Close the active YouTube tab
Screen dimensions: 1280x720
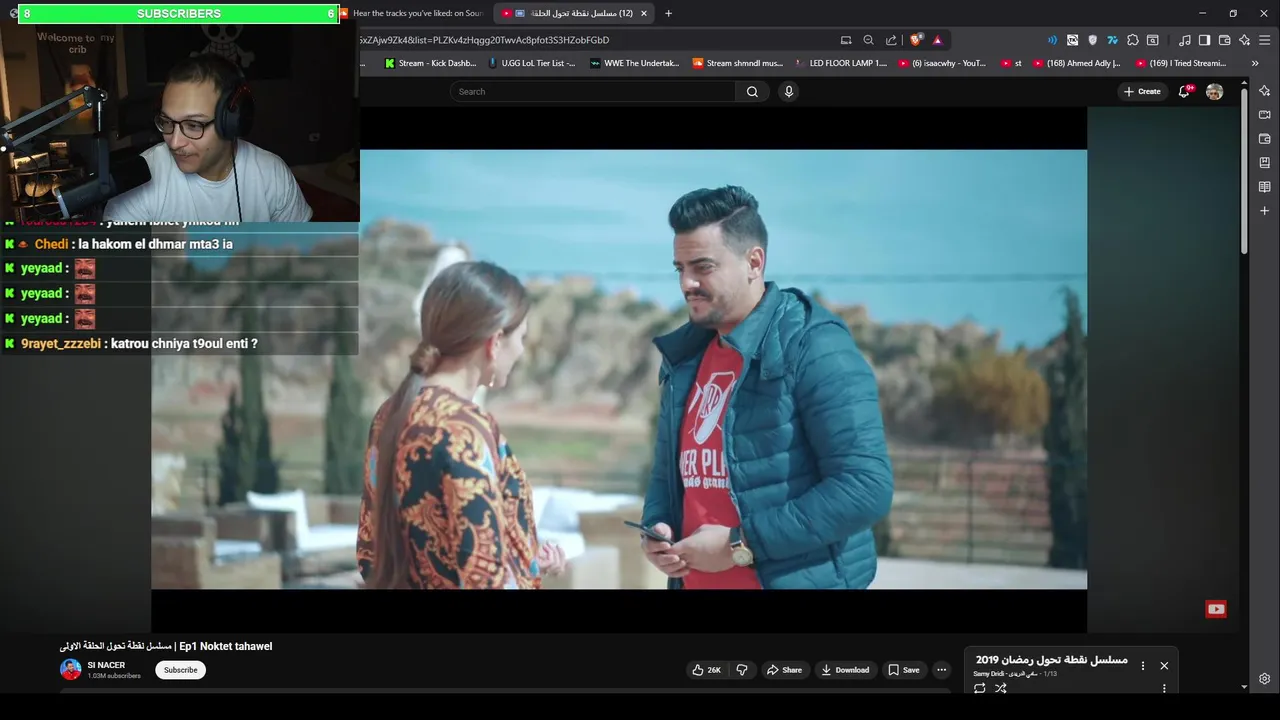644,13
